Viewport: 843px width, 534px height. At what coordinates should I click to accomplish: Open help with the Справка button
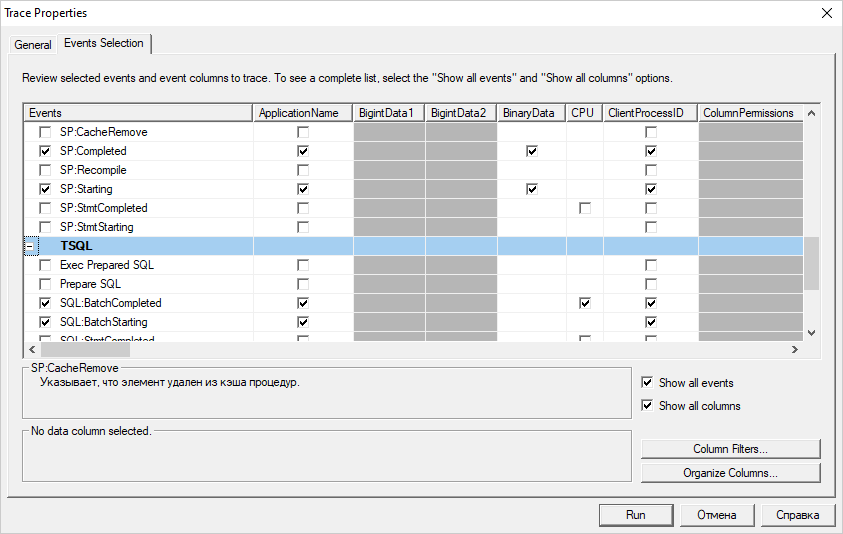(x=797, y=515)
